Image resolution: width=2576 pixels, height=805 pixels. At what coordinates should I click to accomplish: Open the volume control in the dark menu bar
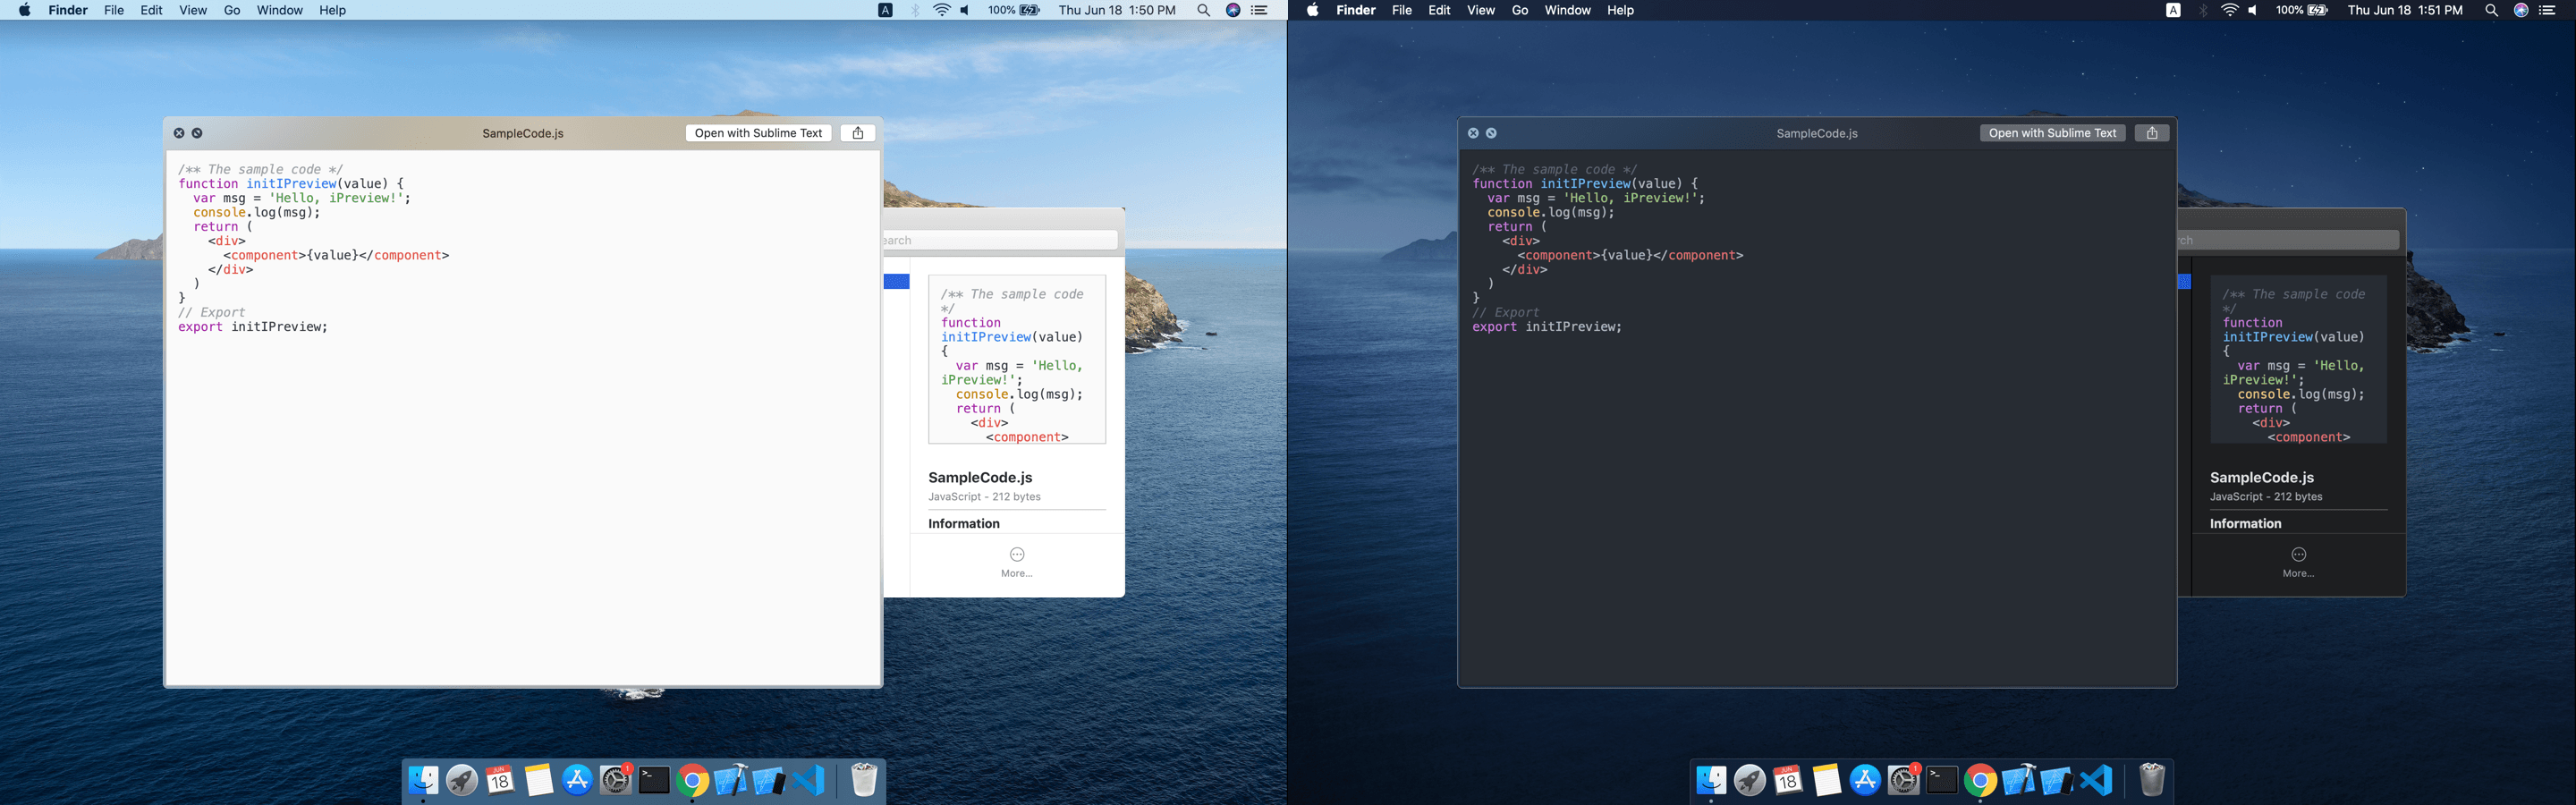[x=2253, y=10]
